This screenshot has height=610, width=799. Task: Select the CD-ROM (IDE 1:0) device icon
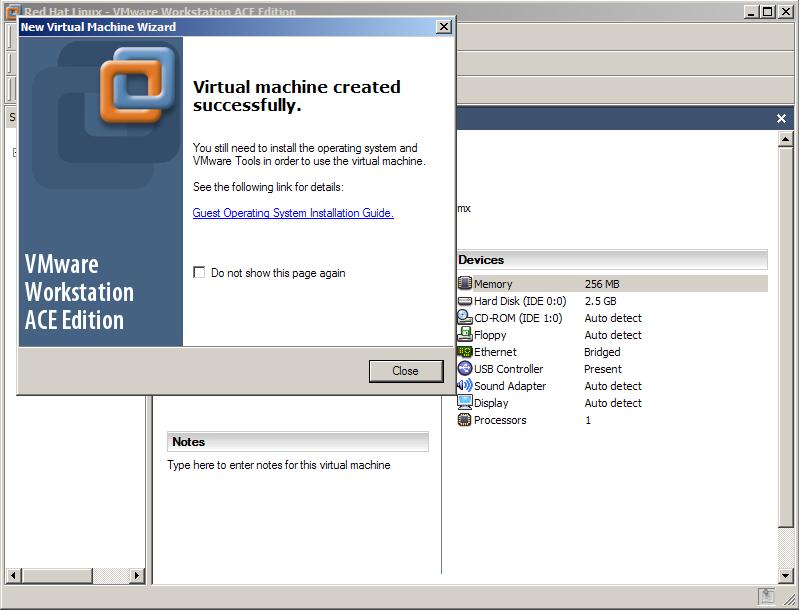coord(465,318)
